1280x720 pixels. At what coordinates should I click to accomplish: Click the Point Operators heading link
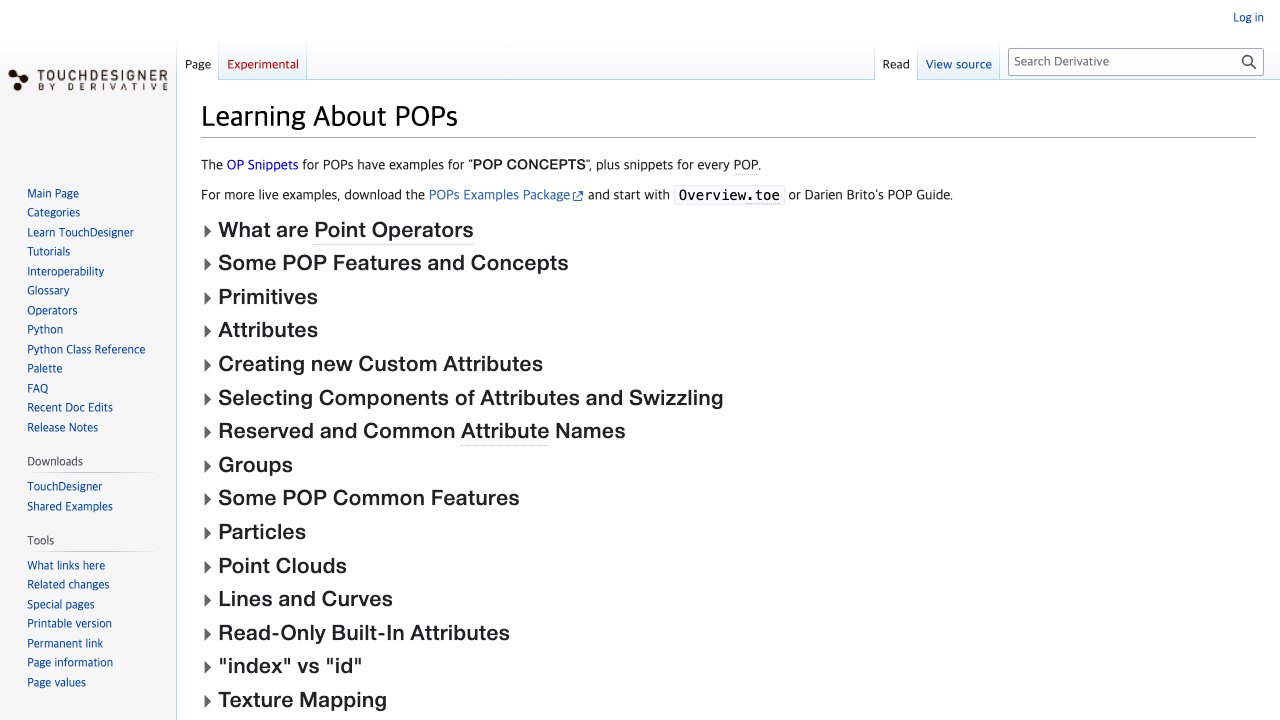(394, 230)
